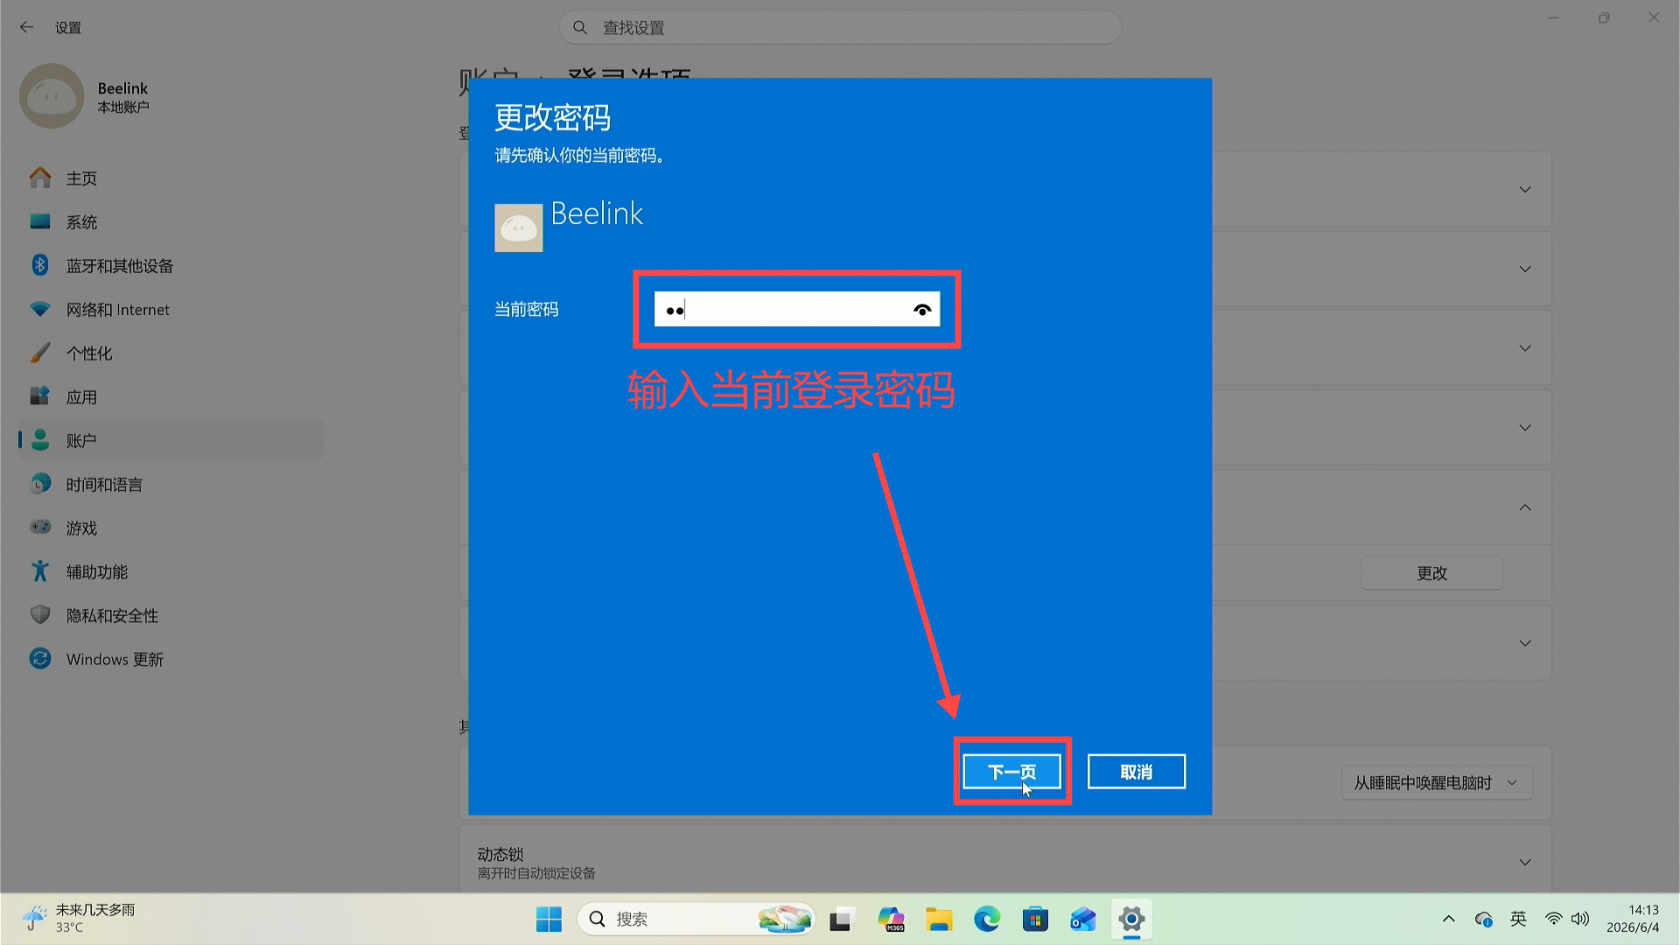Click the Settings gear taskbar icon
1680x945 pixels.
1131,919
